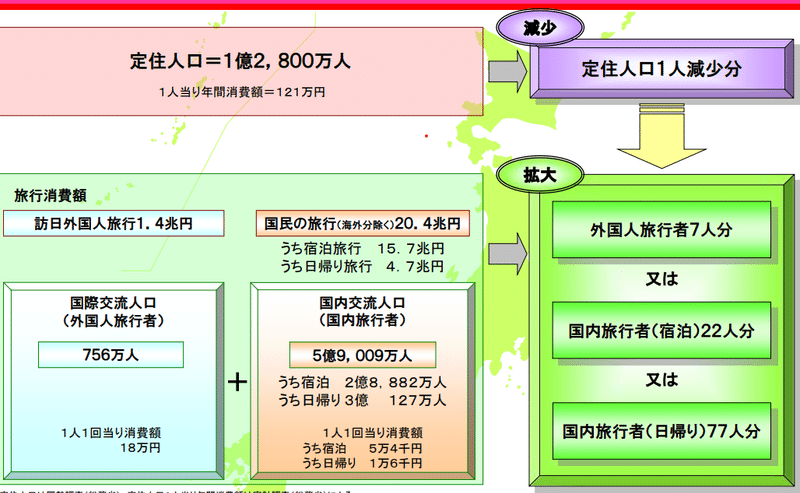
Task: Click 1人1回当り消費額 label in blue box
Action: (x=111, y=433)
